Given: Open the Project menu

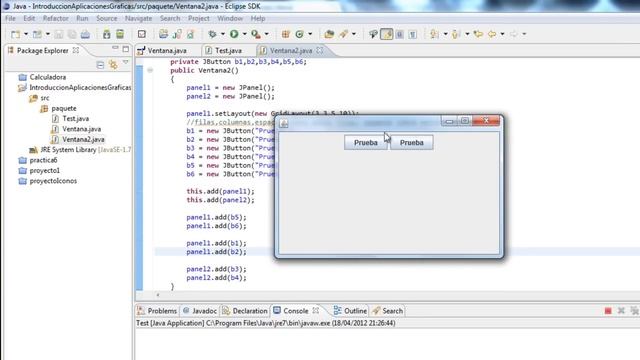Looking at the screenshot, I should [199, 18].
